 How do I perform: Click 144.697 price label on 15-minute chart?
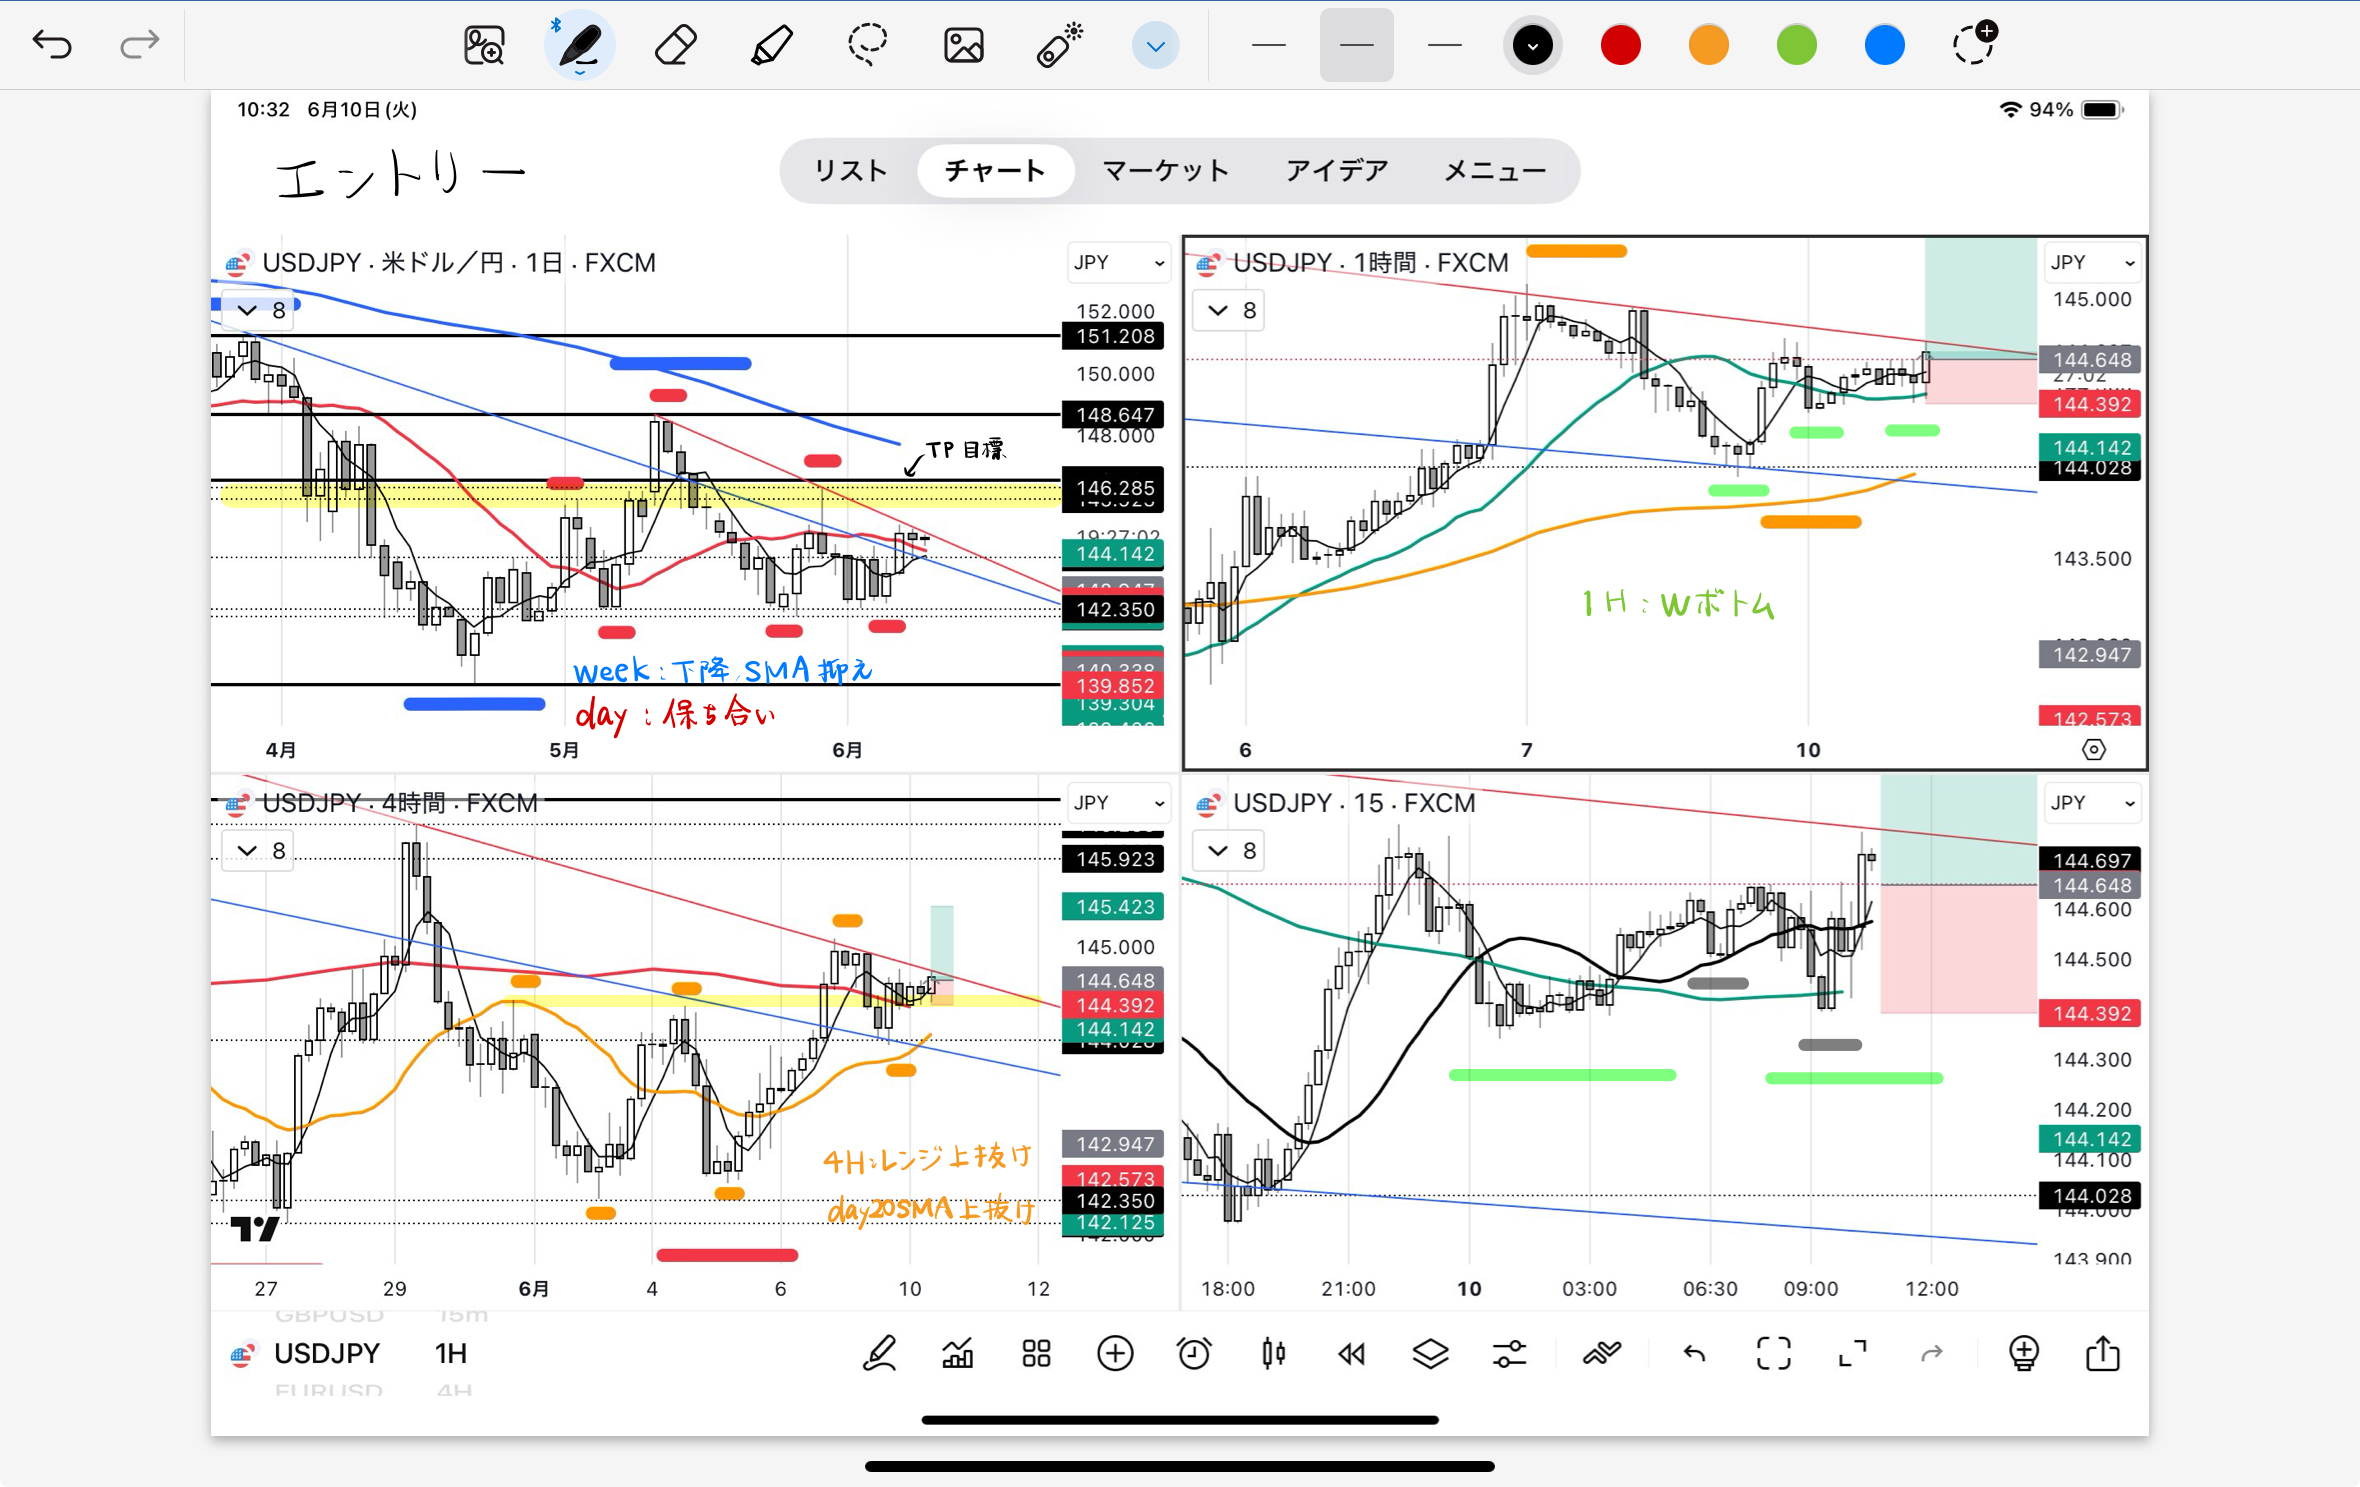[x=2091, y=859]
